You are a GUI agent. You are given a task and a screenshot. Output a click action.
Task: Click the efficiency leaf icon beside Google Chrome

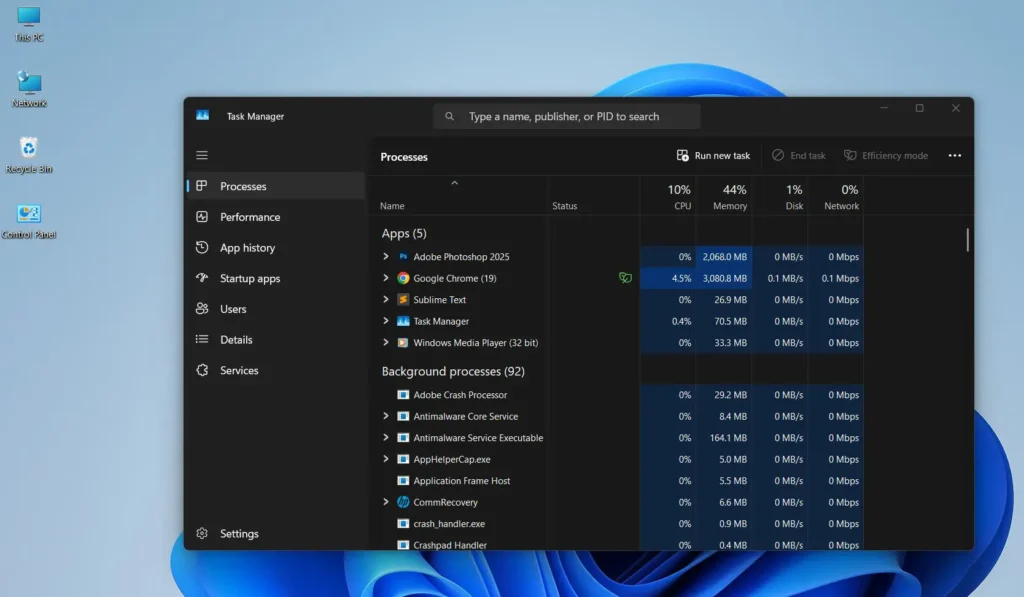click(625, 278)
